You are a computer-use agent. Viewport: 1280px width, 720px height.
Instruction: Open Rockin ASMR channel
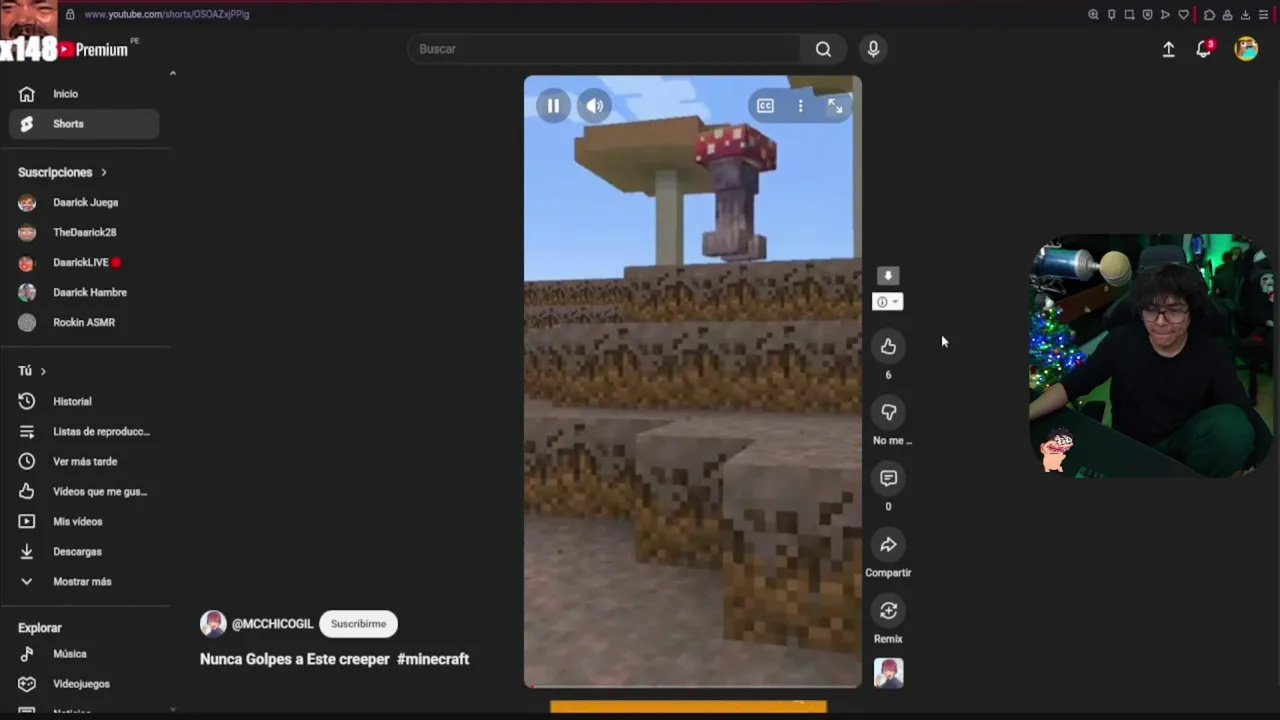pos(85,322)
